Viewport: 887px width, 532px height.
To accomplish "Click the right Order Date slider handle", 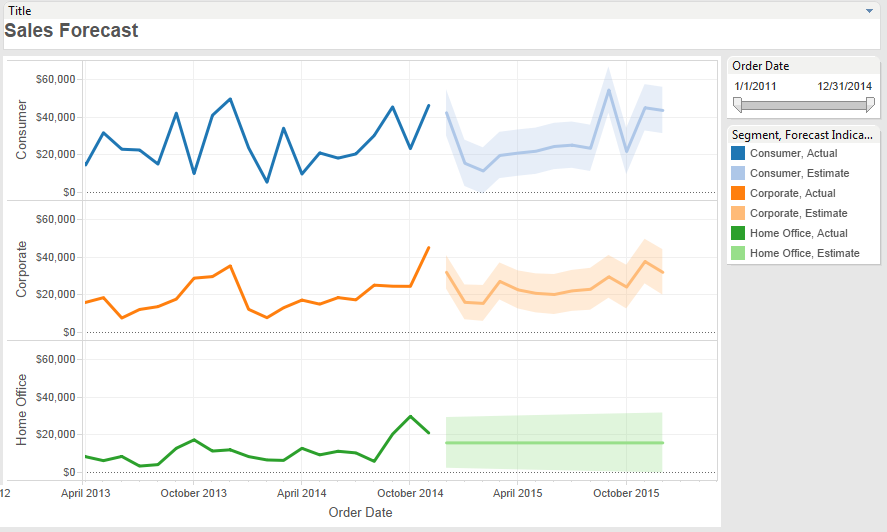I will (x=870, y=104).
